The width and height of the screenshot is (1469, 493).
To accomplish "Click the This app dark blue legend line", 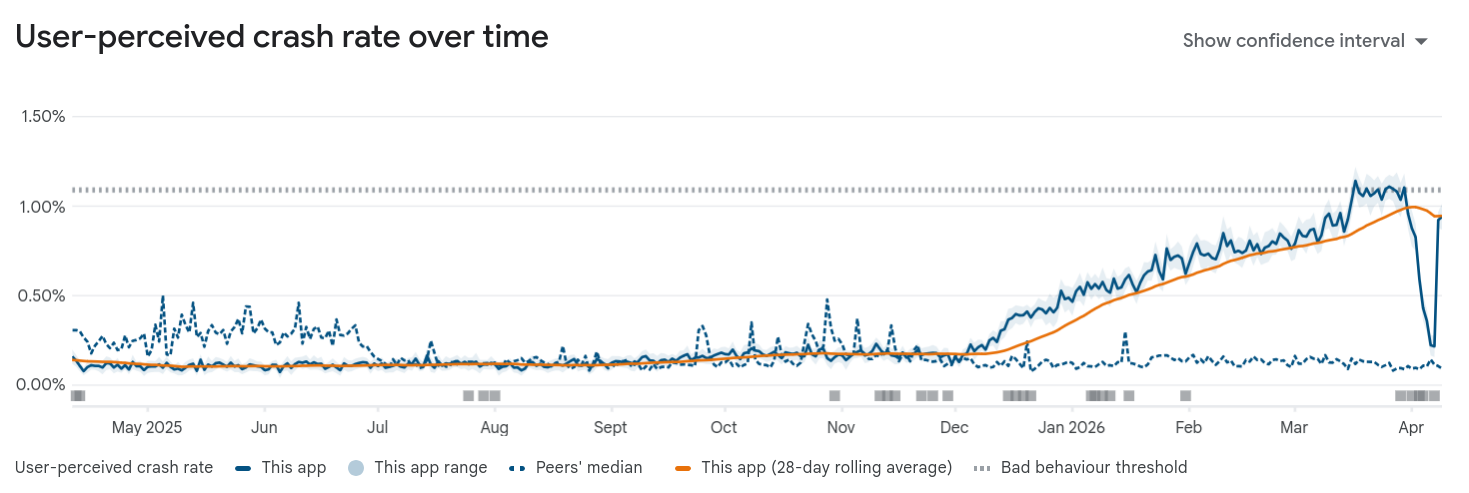I will (241, 467).
